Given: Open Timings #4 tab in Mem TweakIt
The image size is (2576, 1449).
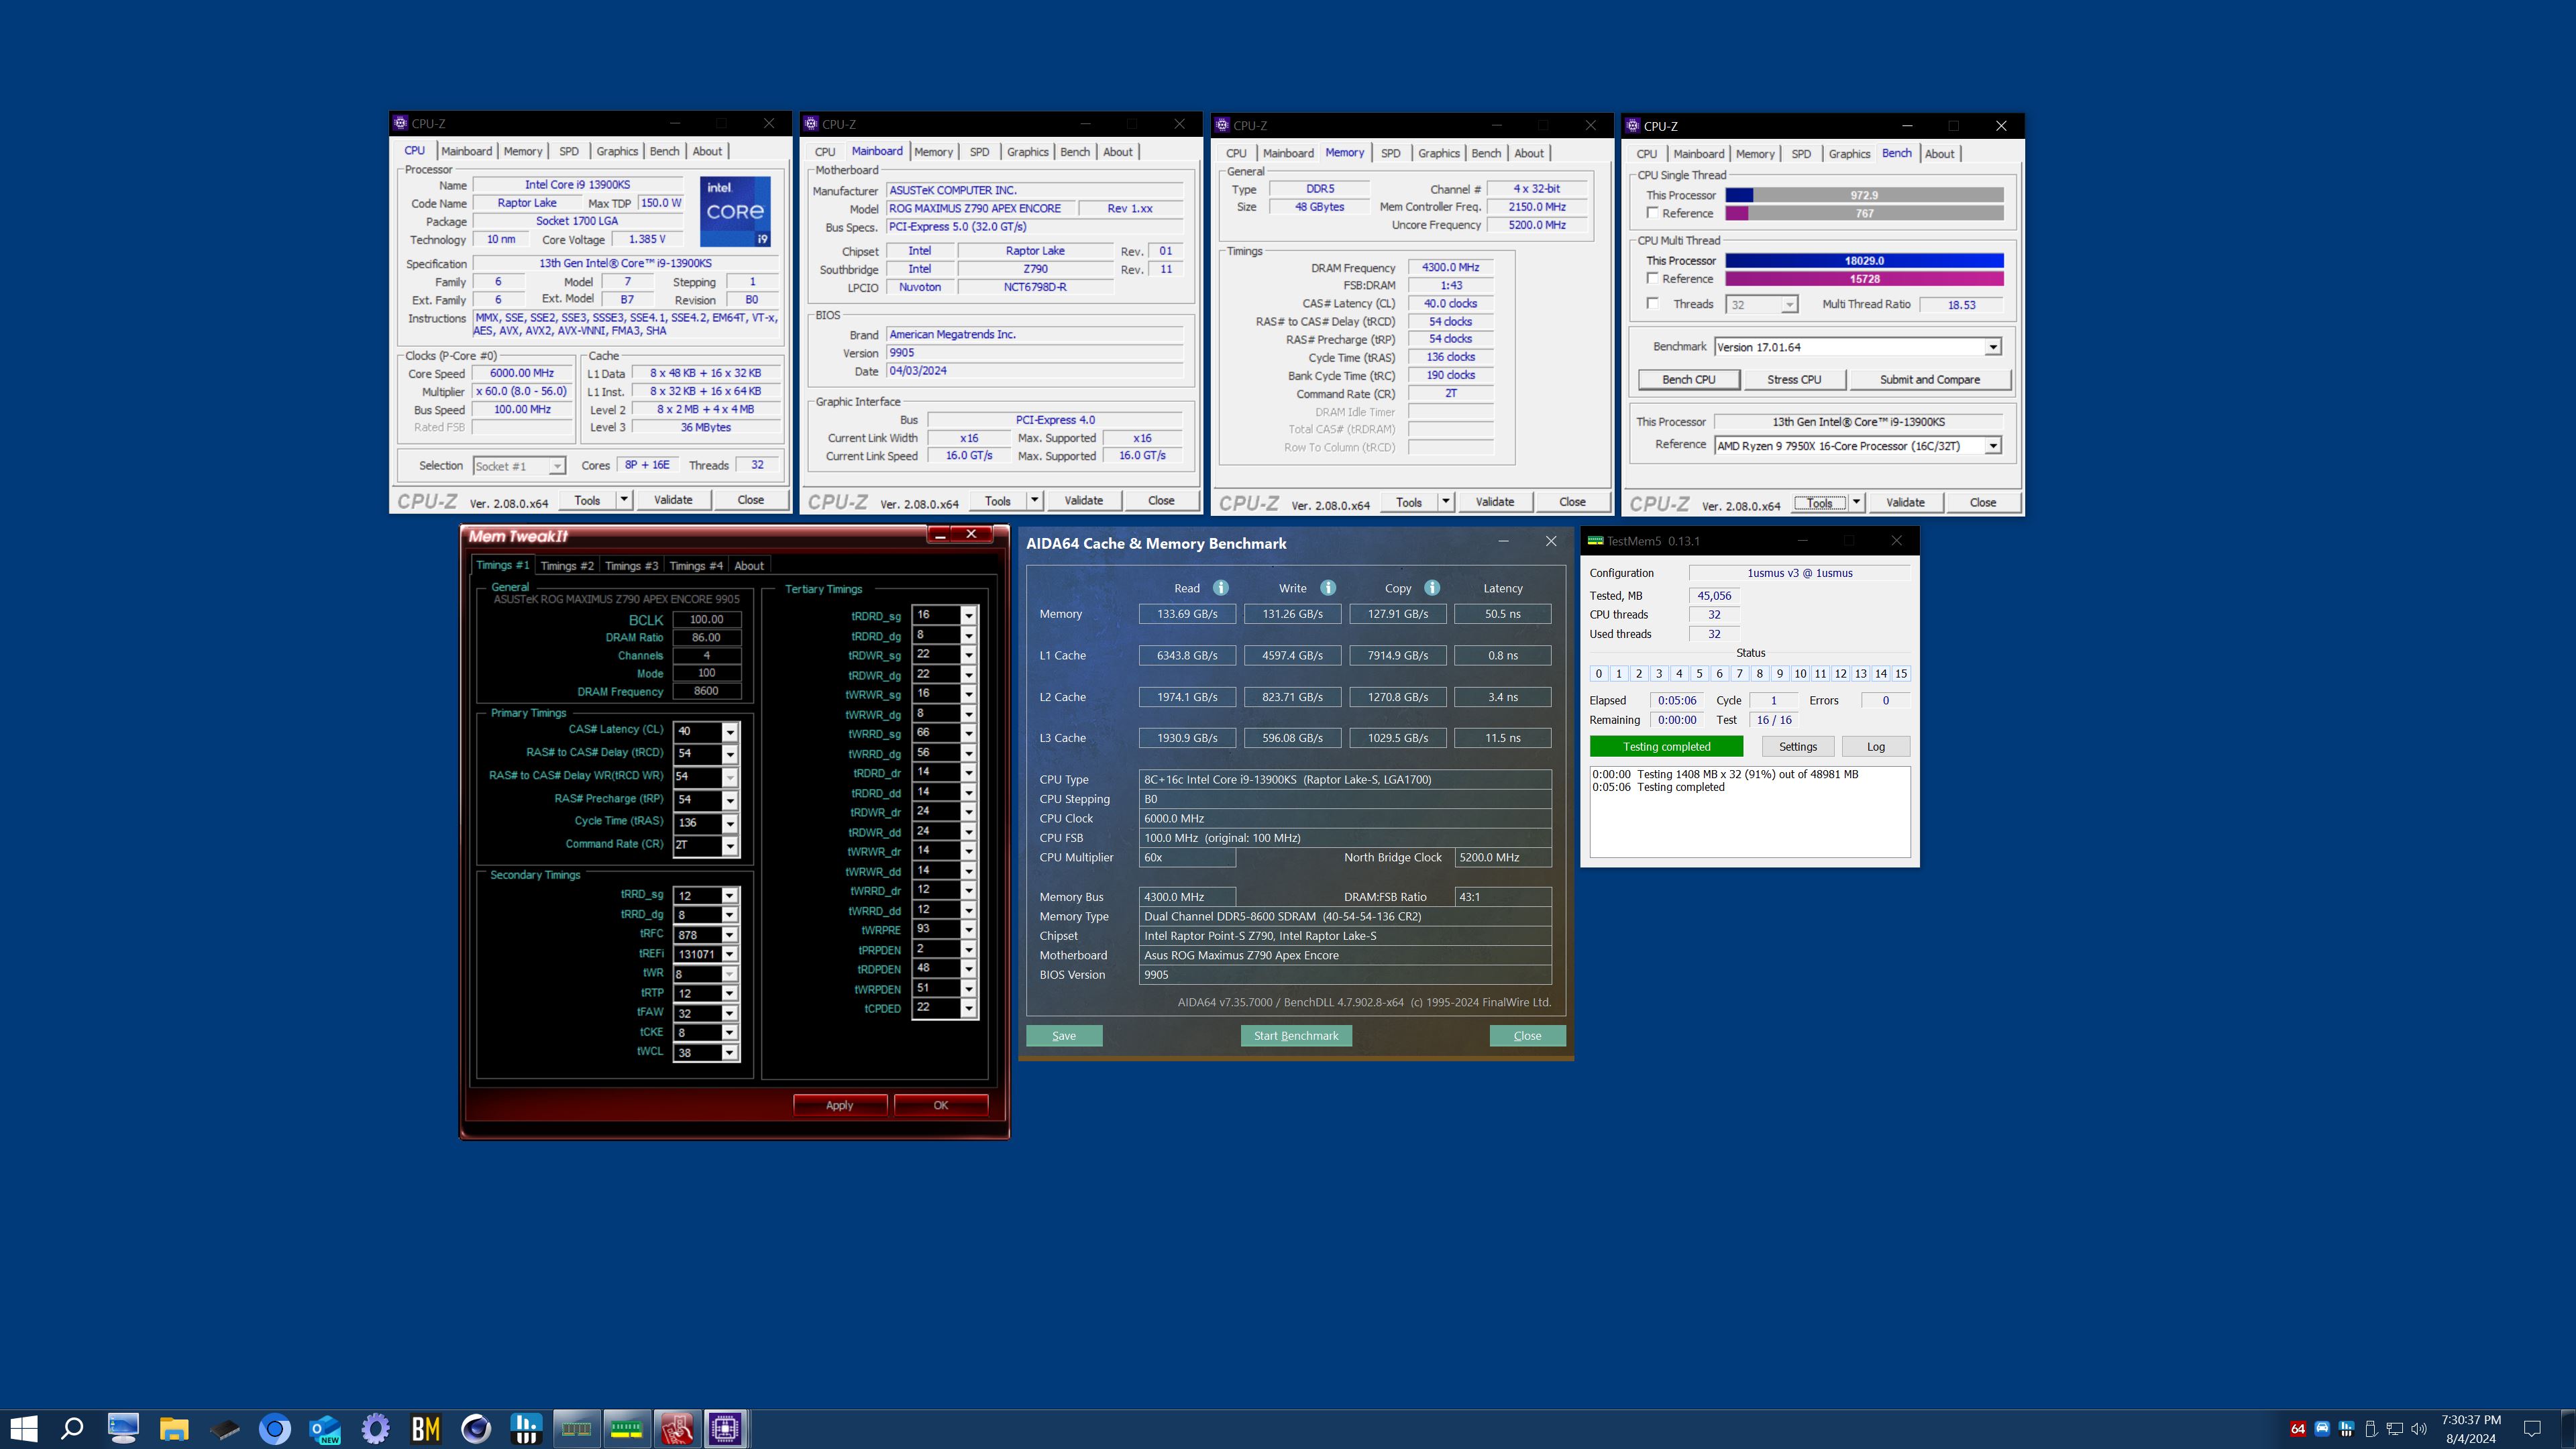Looking at the screenshot, I should (696, 566).
